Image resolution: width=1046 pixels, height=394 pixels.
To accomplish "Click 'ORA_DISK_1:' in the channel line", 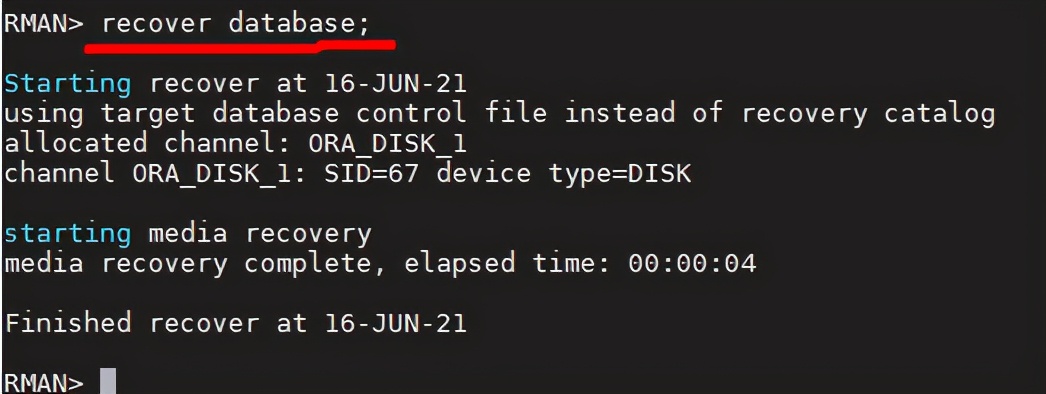I will [x=220, y=174].
